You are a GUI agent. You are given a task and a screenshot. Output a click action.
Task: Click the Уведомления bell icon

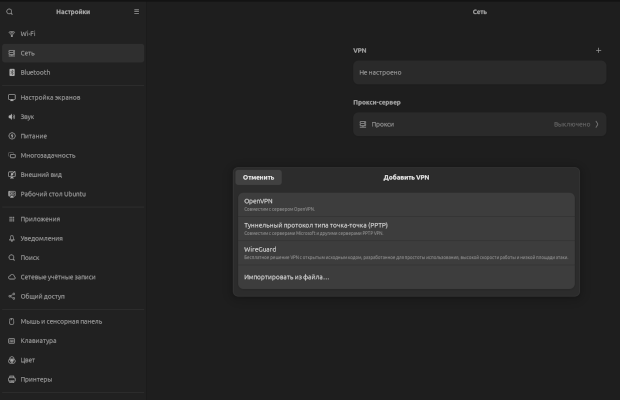tap(12, 238)
